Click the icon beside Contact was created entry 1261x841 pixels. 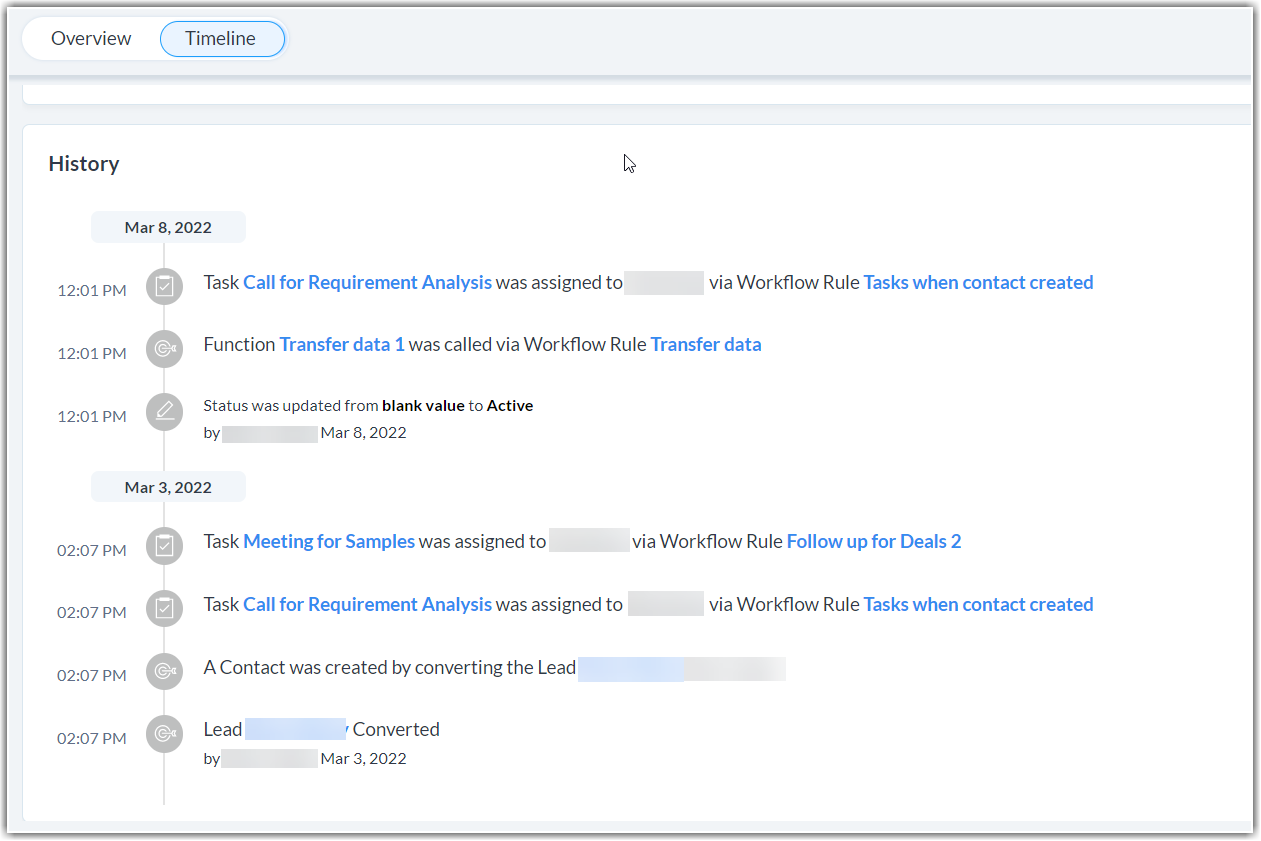[x=164, y=671]
